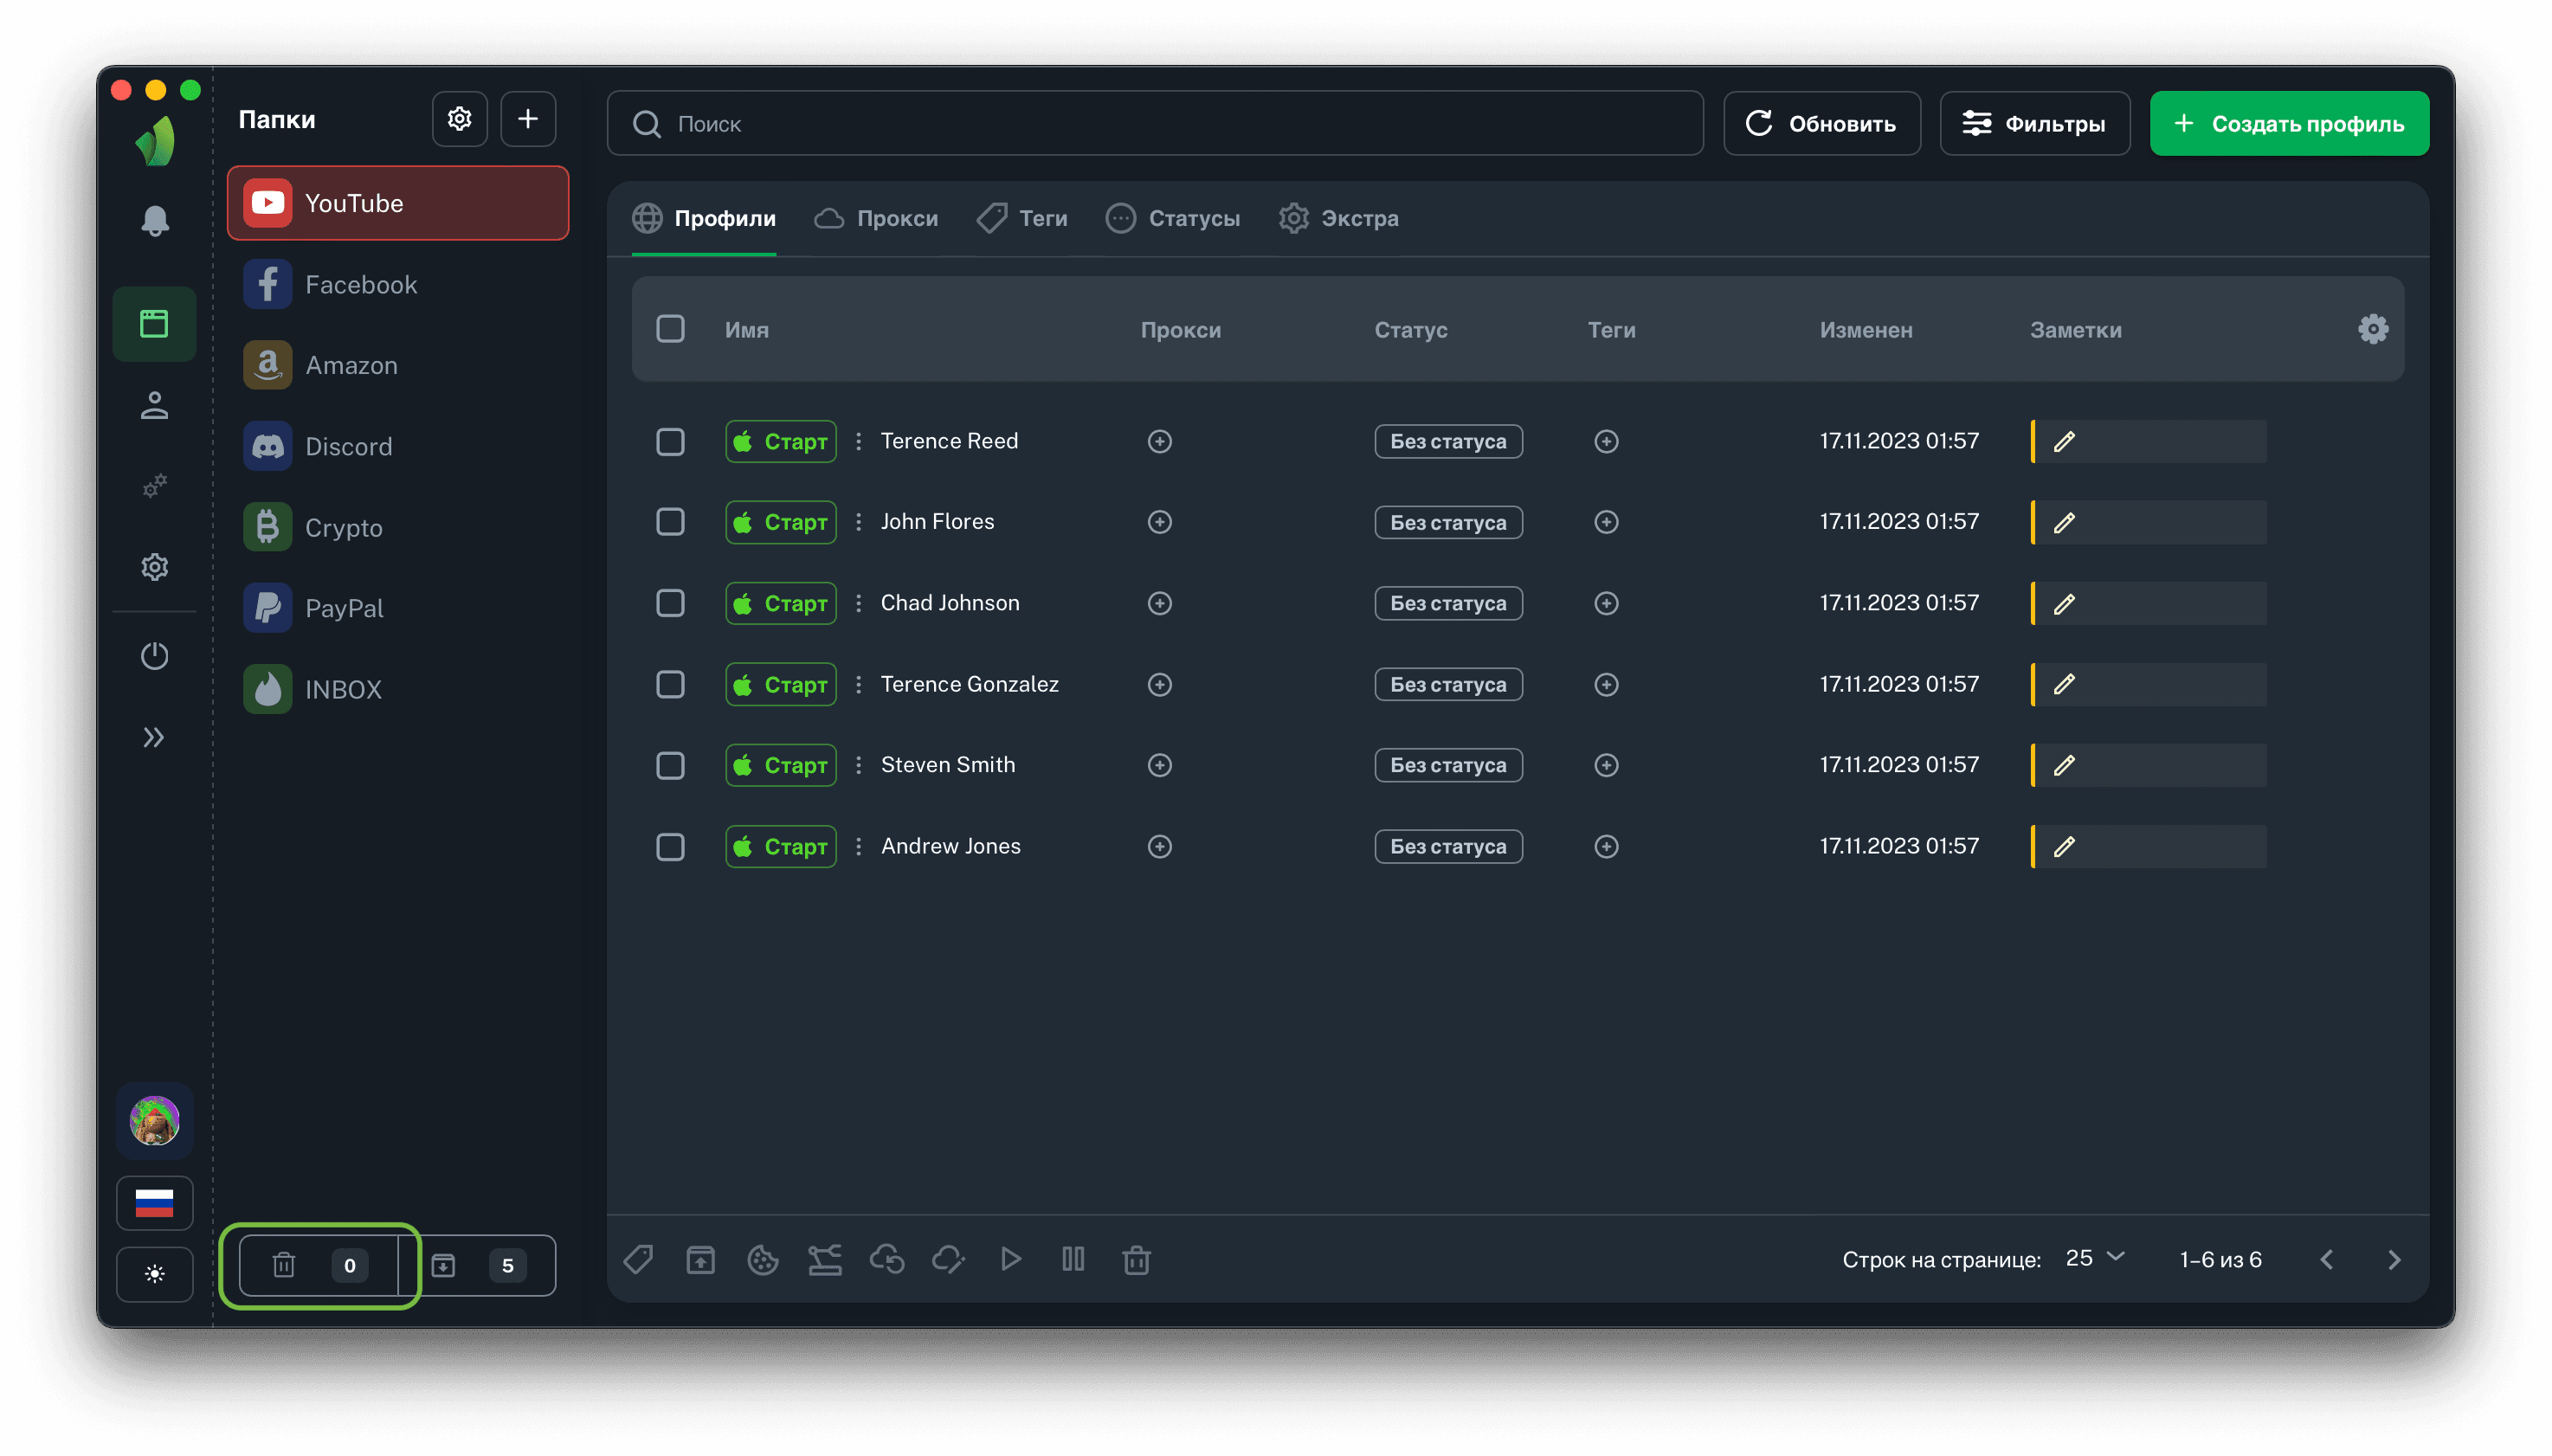Open the table column settings gear

(x=2373, y=329)
